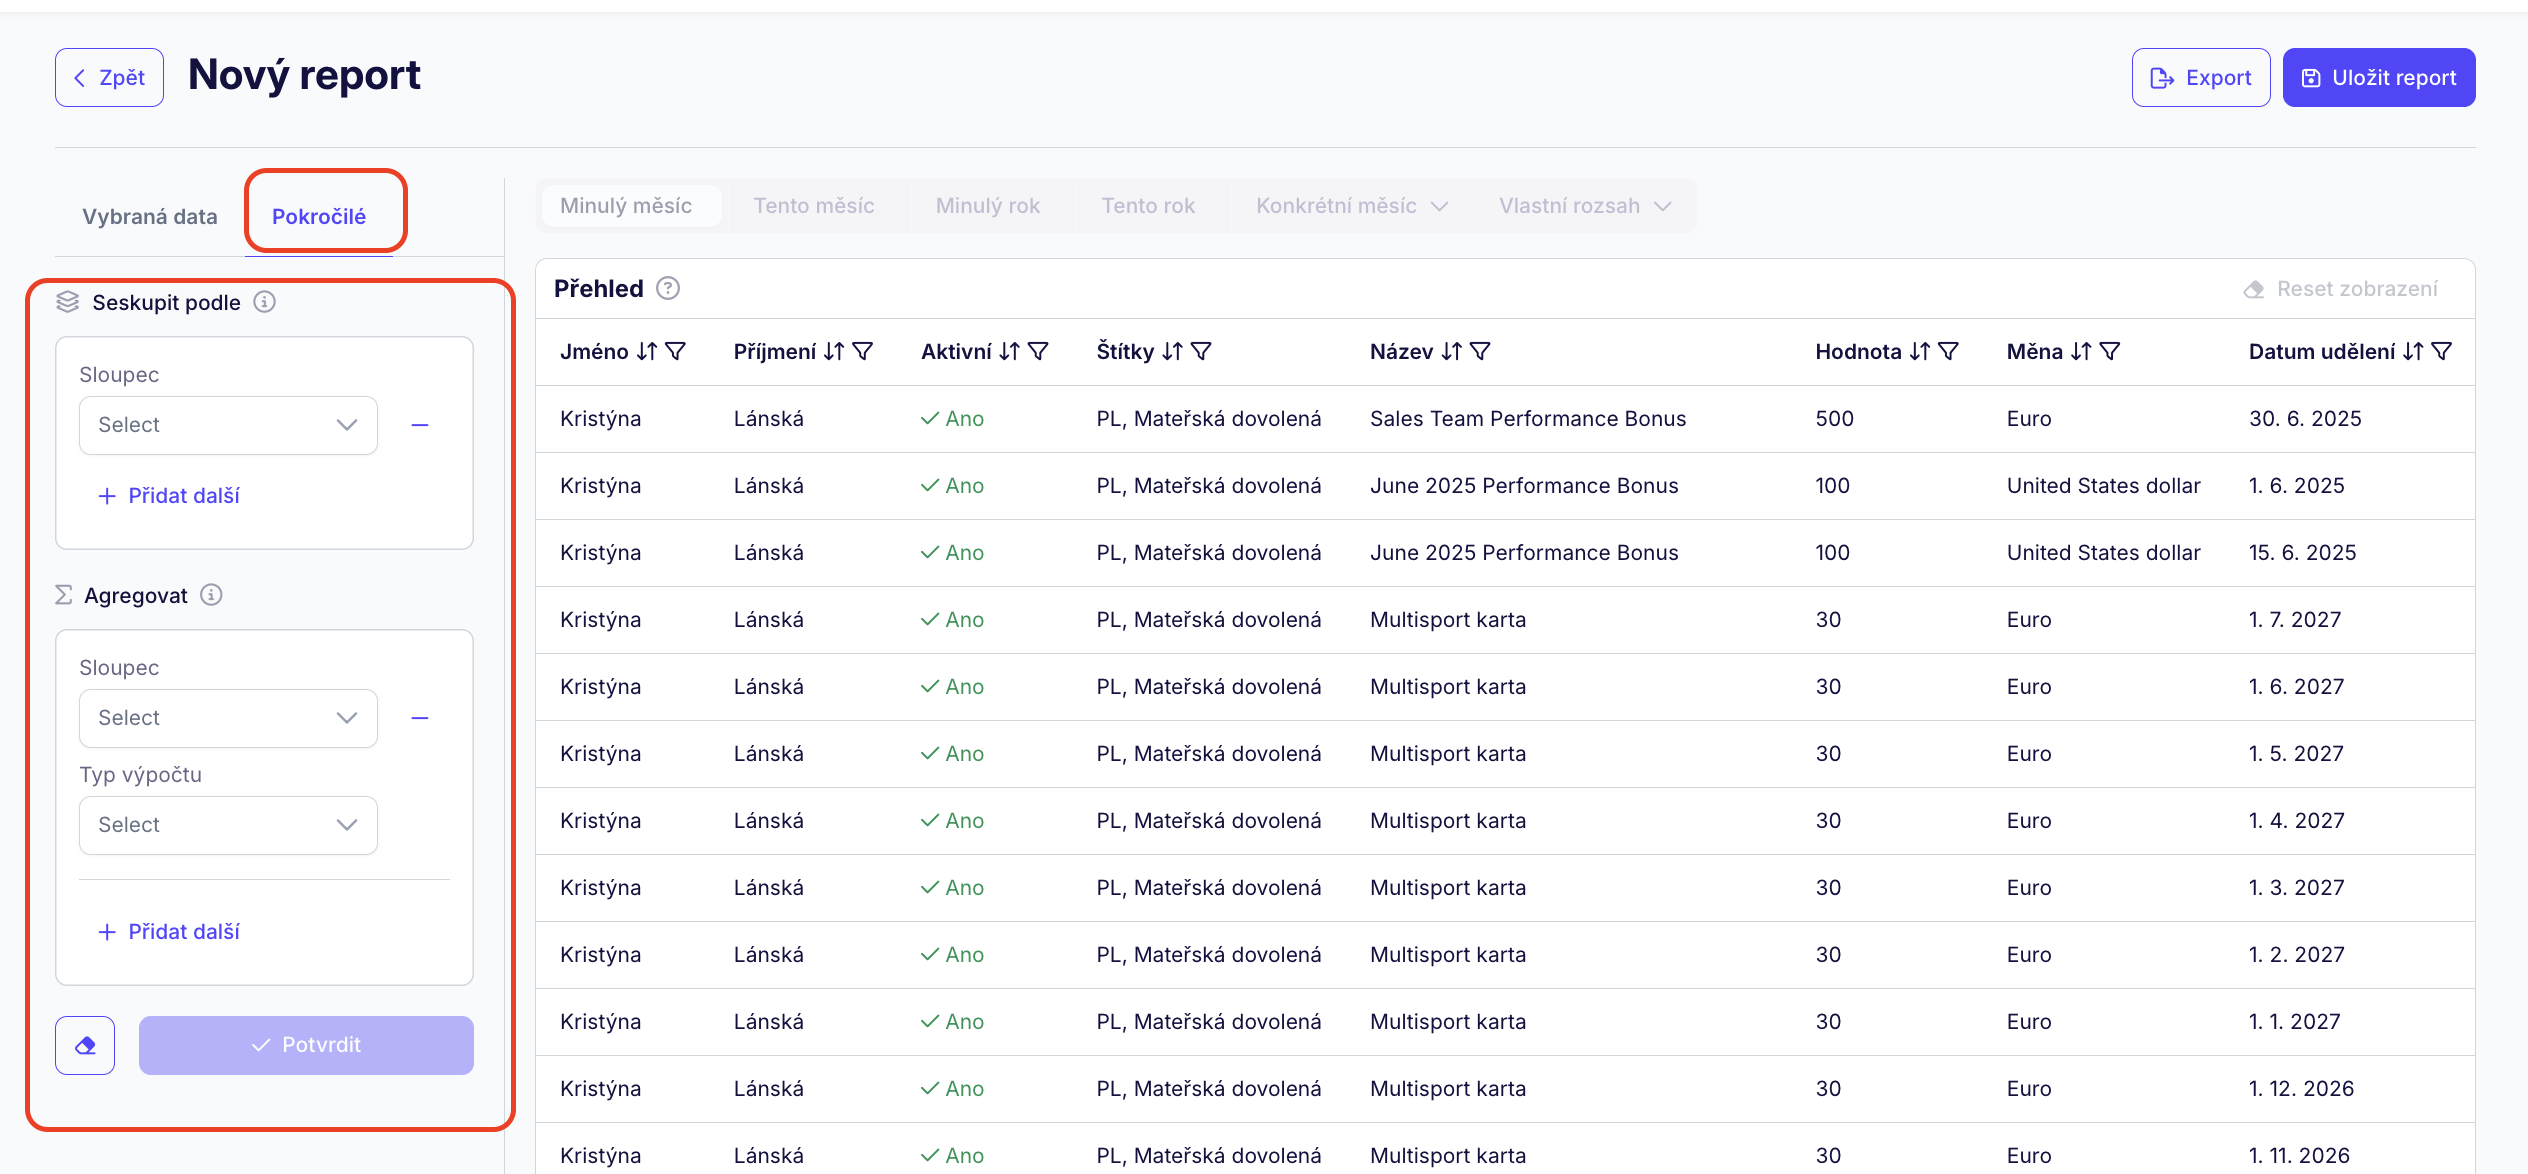The height and width of the screenshot is (1174, 2528).
Task: Expand the Vlastní rozsah dropdown
Action: [1584, 206]
